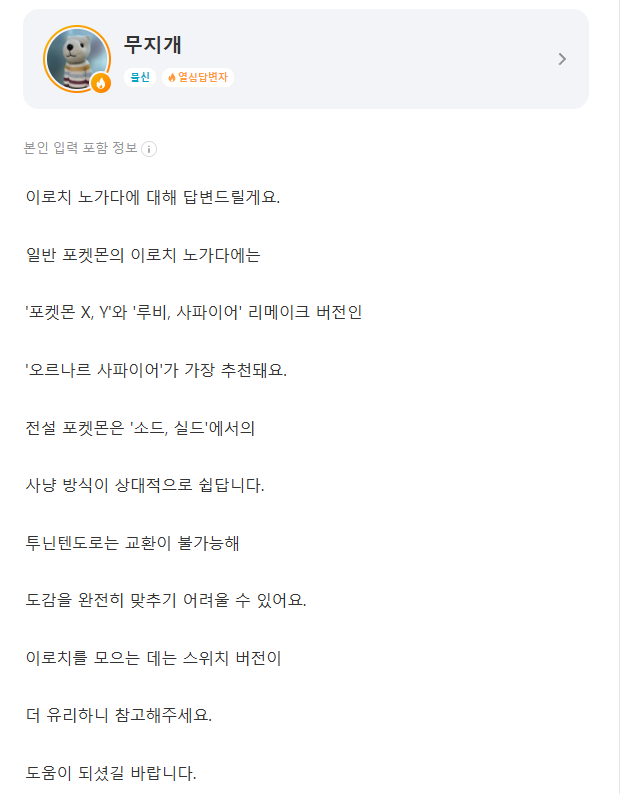Open the profile via right chevron arrow
The width and height of the screenshot is (625, 794).
point(562,59)
